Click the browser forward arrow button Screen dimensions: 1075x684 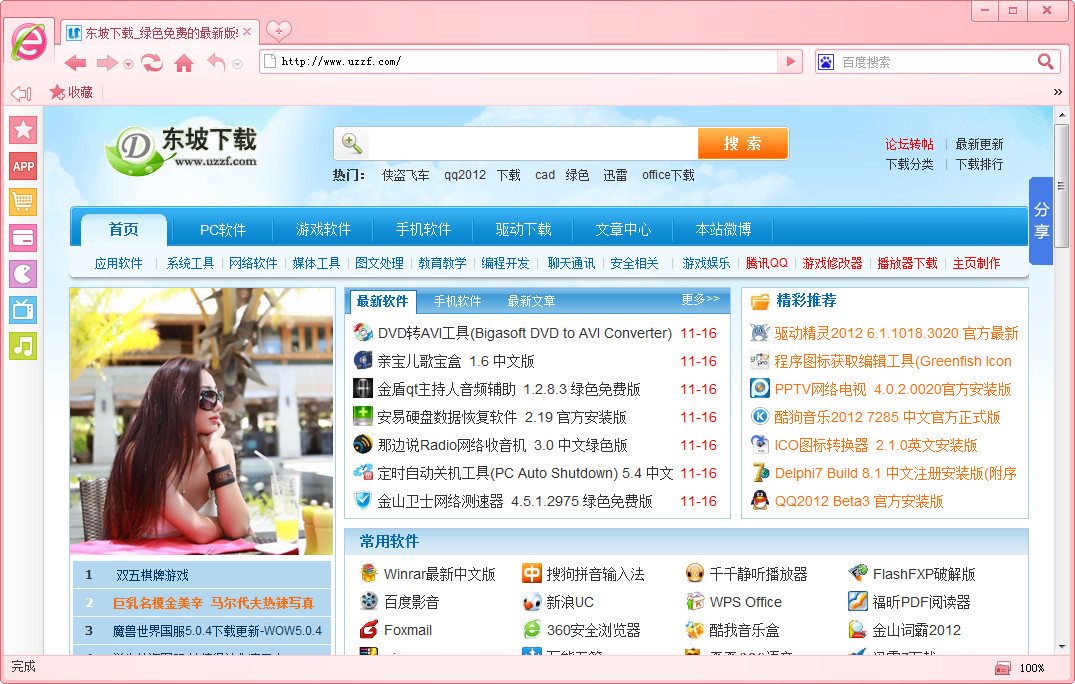(107, 63)
